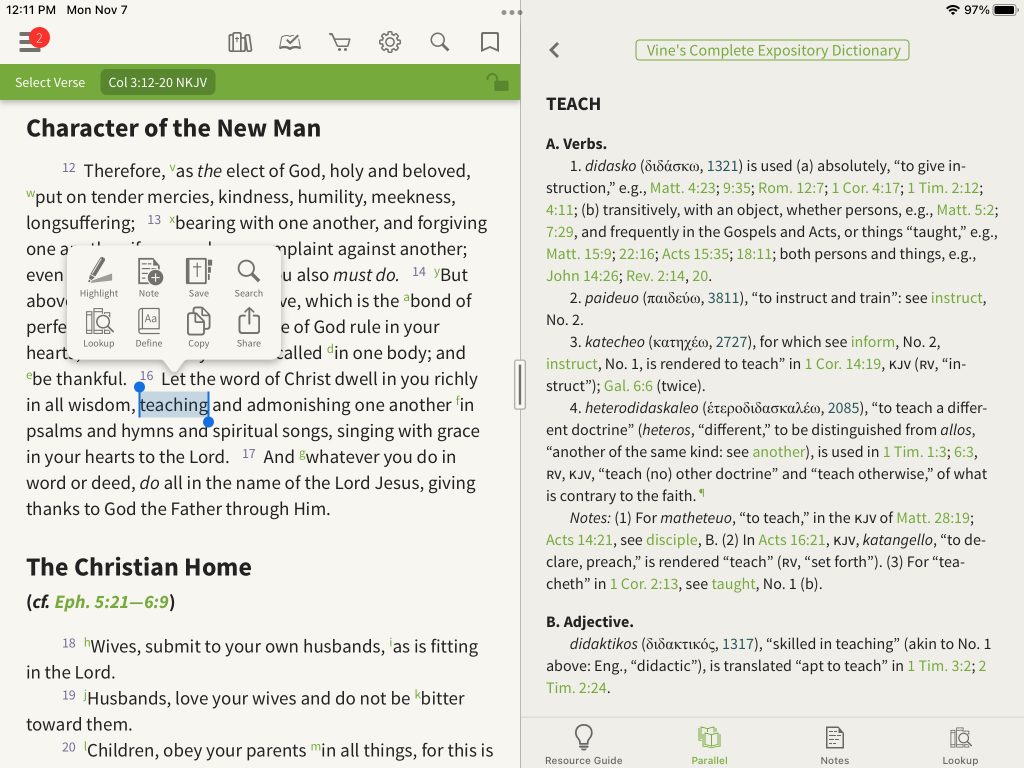
Task: Open the disciple cross-reference link
Action: tap(671, 539)
